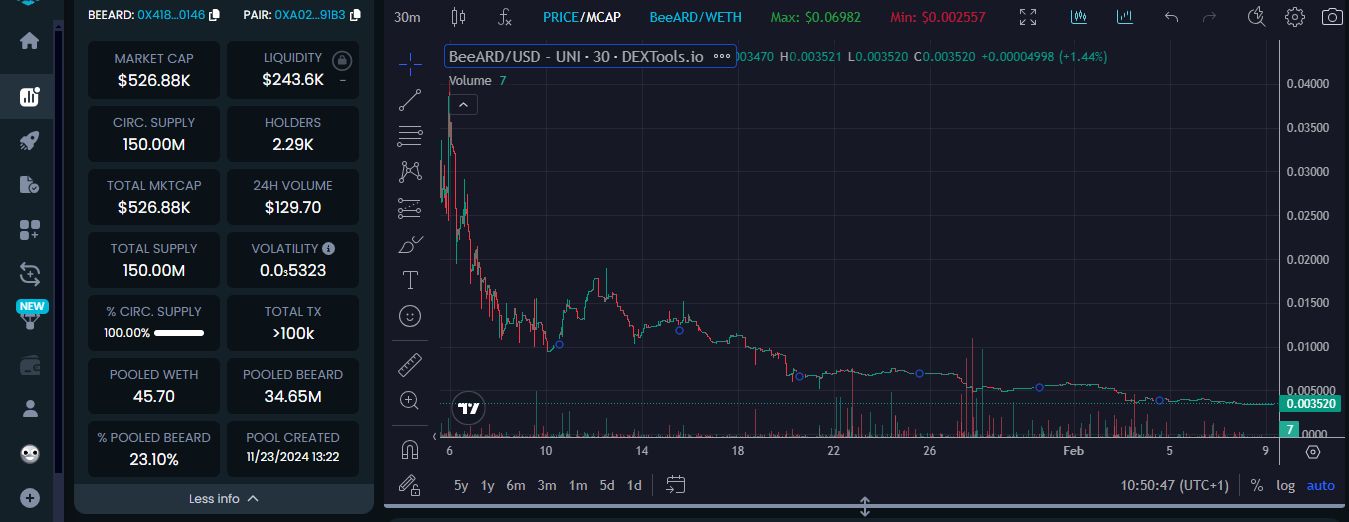Choose the ruler measure tool
The image size is (1349, 522).
click(x=410, y=364)
